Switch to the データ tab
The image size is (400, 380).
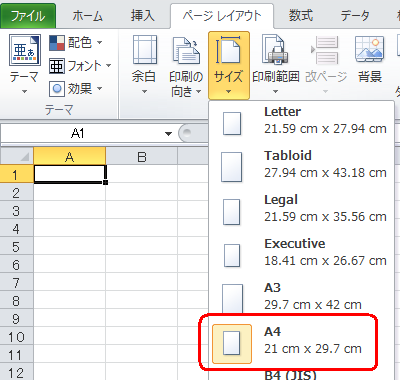355,16
